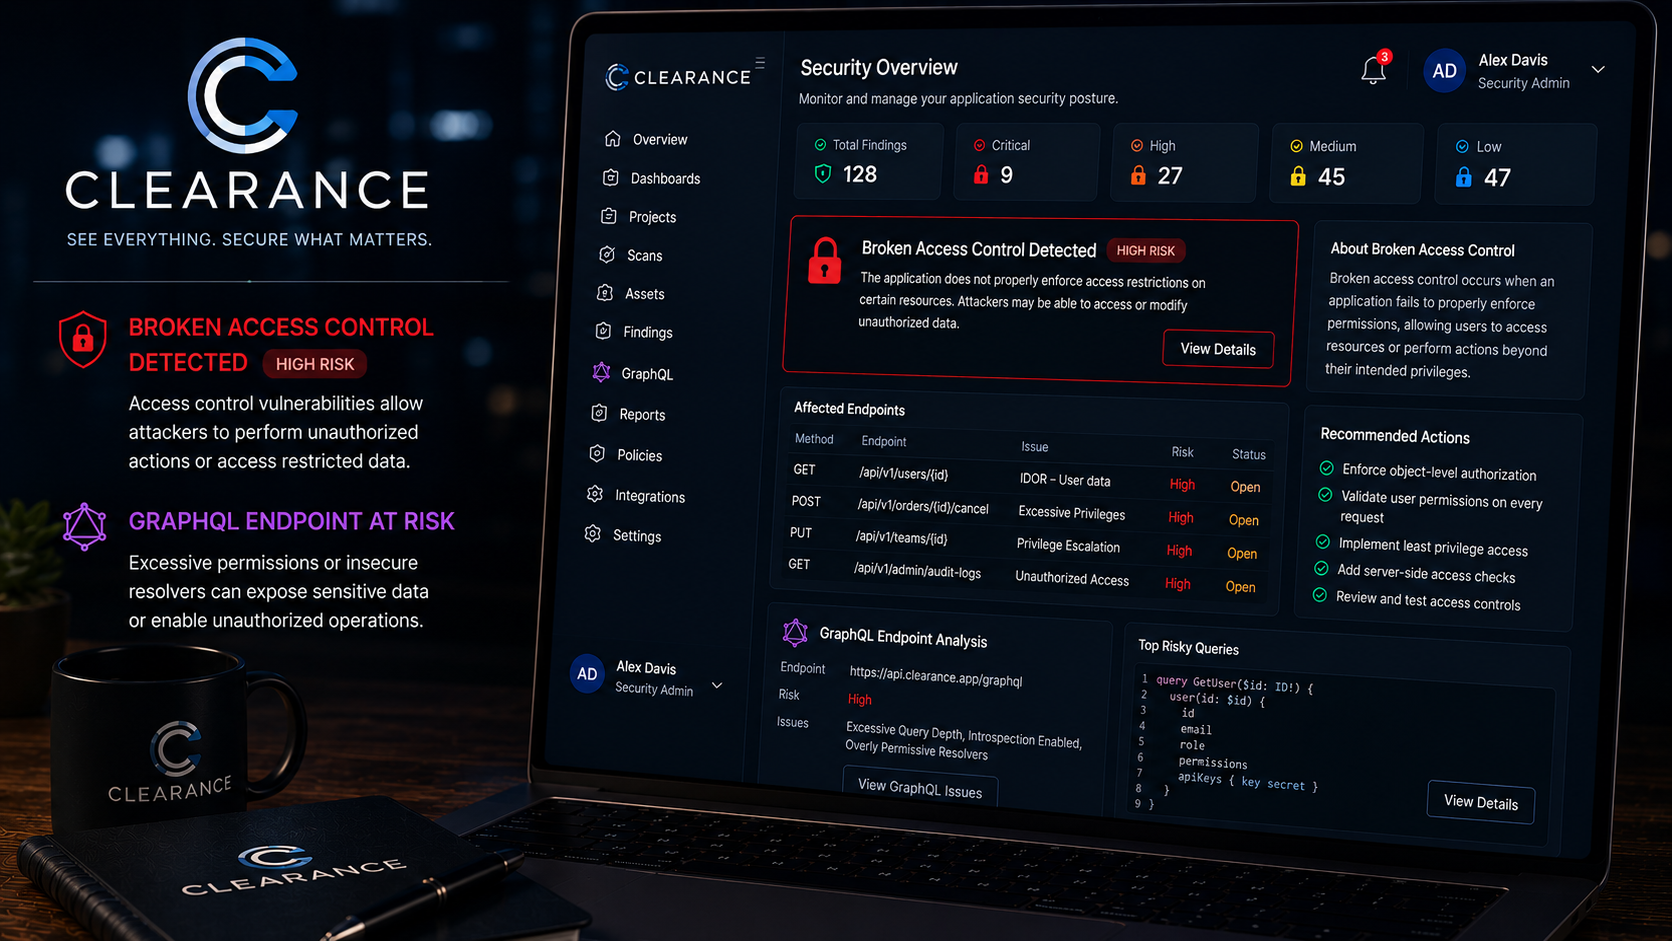Viewport: 1672px width, 941px height.
Task: Click the Assets sidebar icon
Action: coord(604,293)
